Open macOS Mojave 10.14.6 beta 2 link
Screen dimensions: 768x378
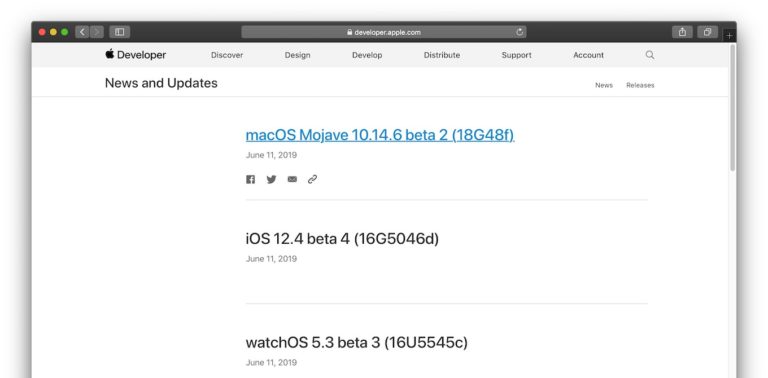click(380, 135)
